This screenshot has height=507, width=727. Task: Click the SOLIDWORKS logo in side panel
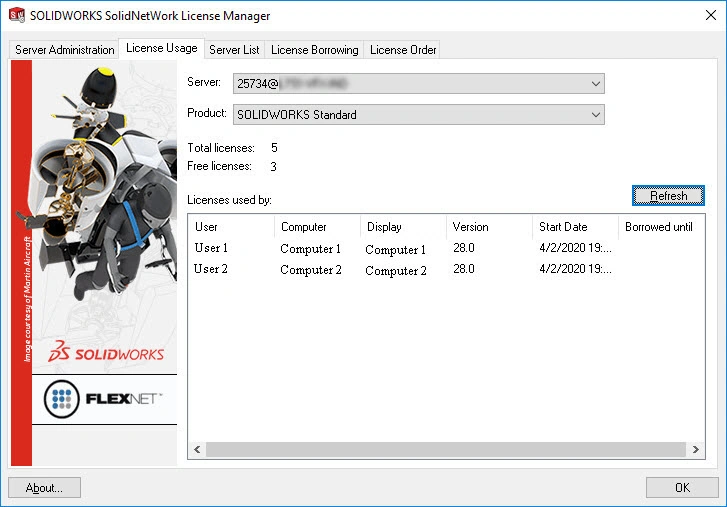[x=106, y=352]
